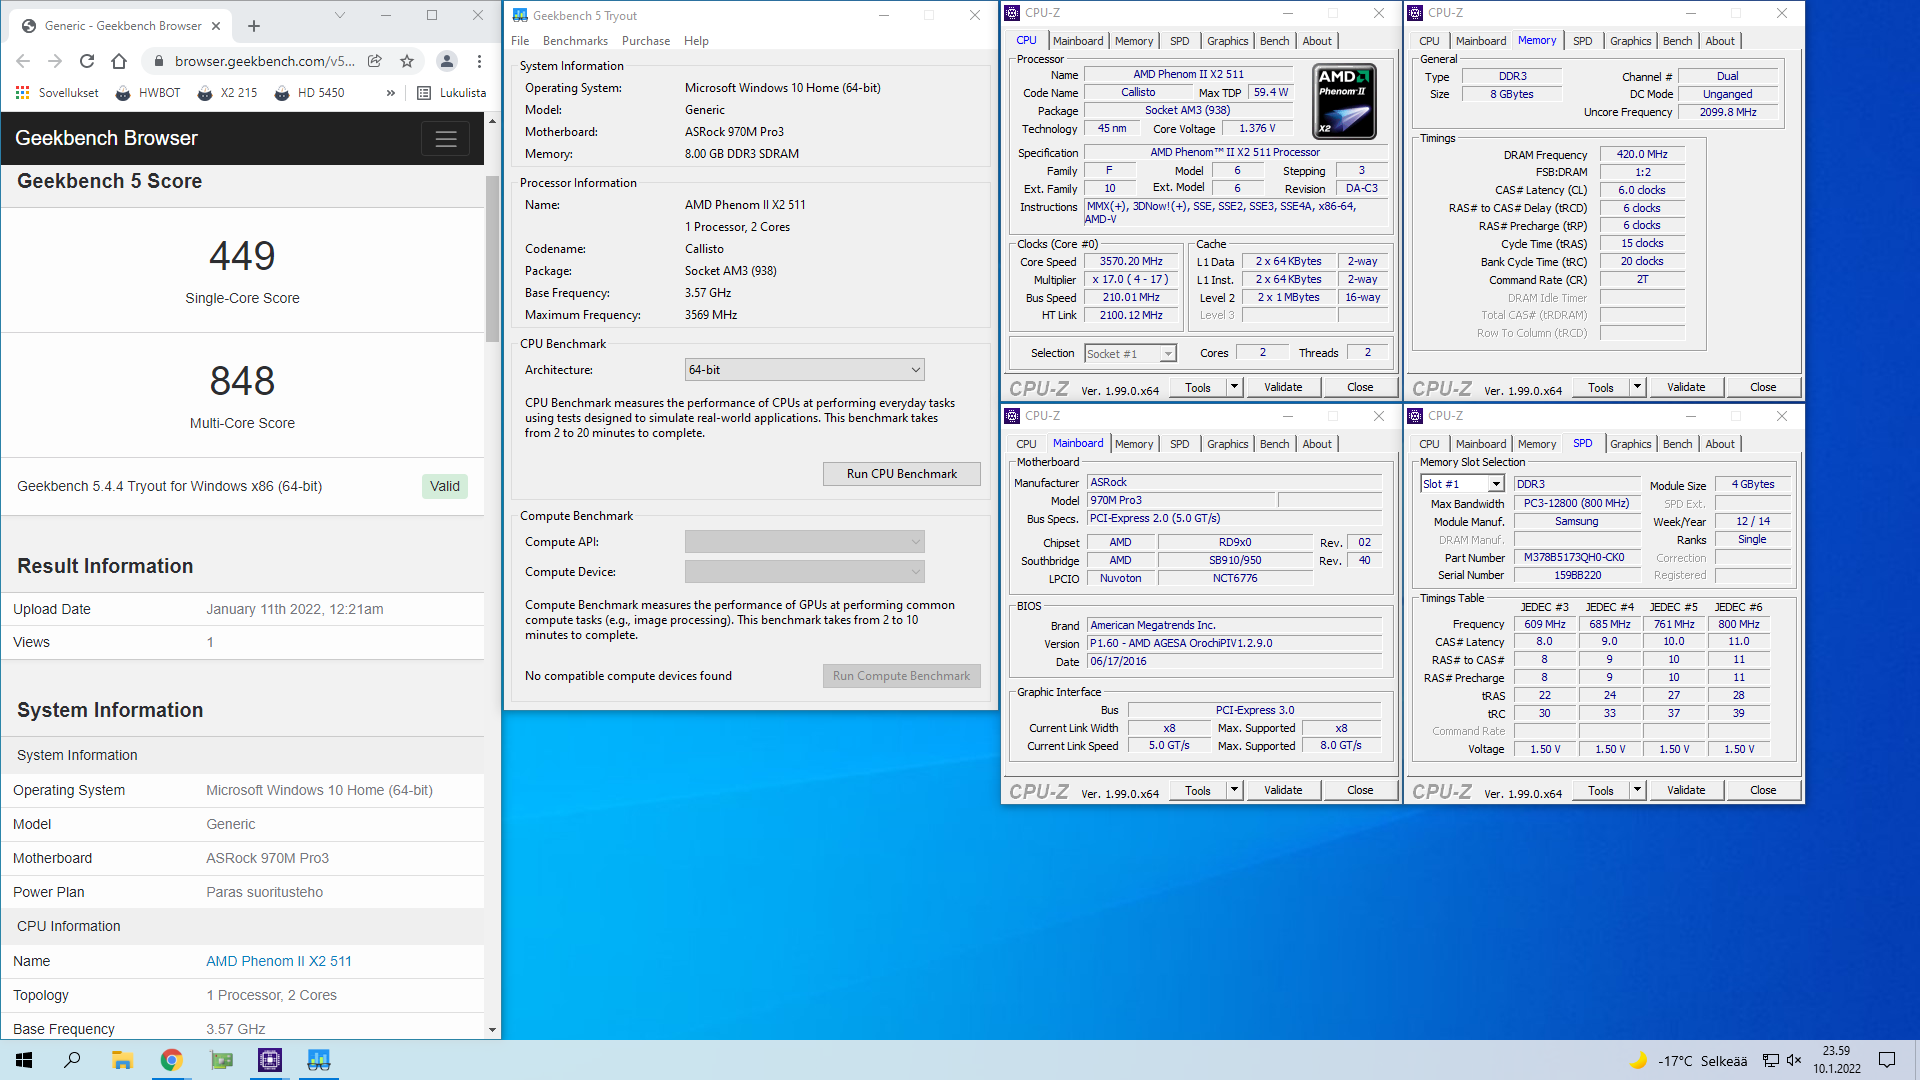1920x1080 pixels.
Task: Open HD 5450 bookmark
Action: (x=309, y=93)
